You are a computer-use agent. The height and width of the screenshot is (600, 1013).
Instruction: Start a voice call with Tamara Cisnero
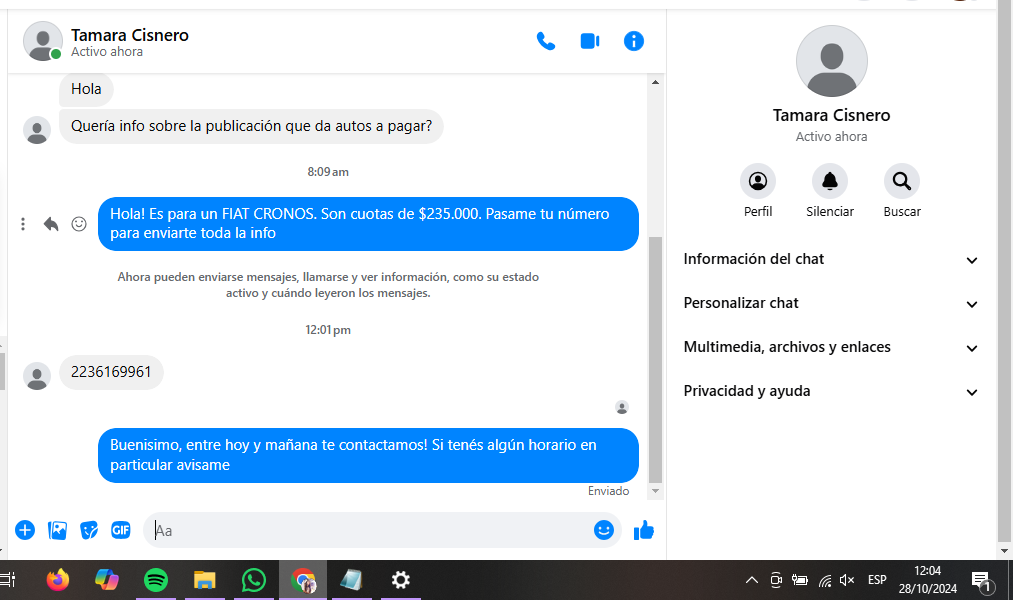(x=545, y=41)
